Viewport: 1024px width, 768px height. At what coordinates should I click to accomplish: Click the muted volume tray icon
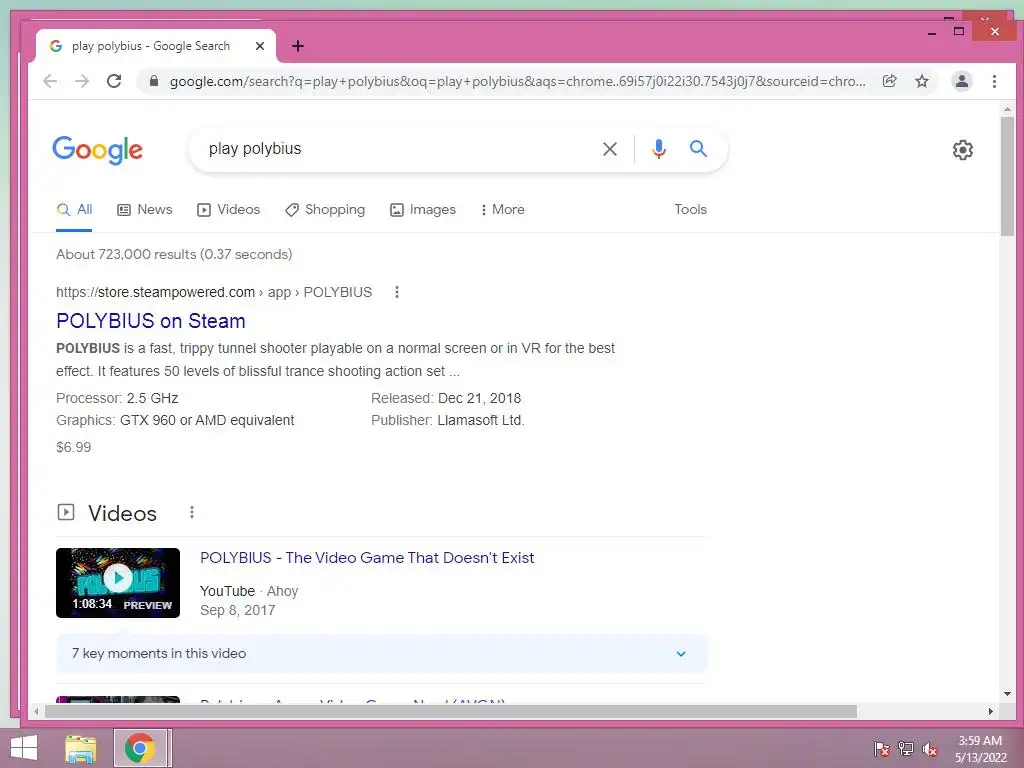[x=930, y=748]
